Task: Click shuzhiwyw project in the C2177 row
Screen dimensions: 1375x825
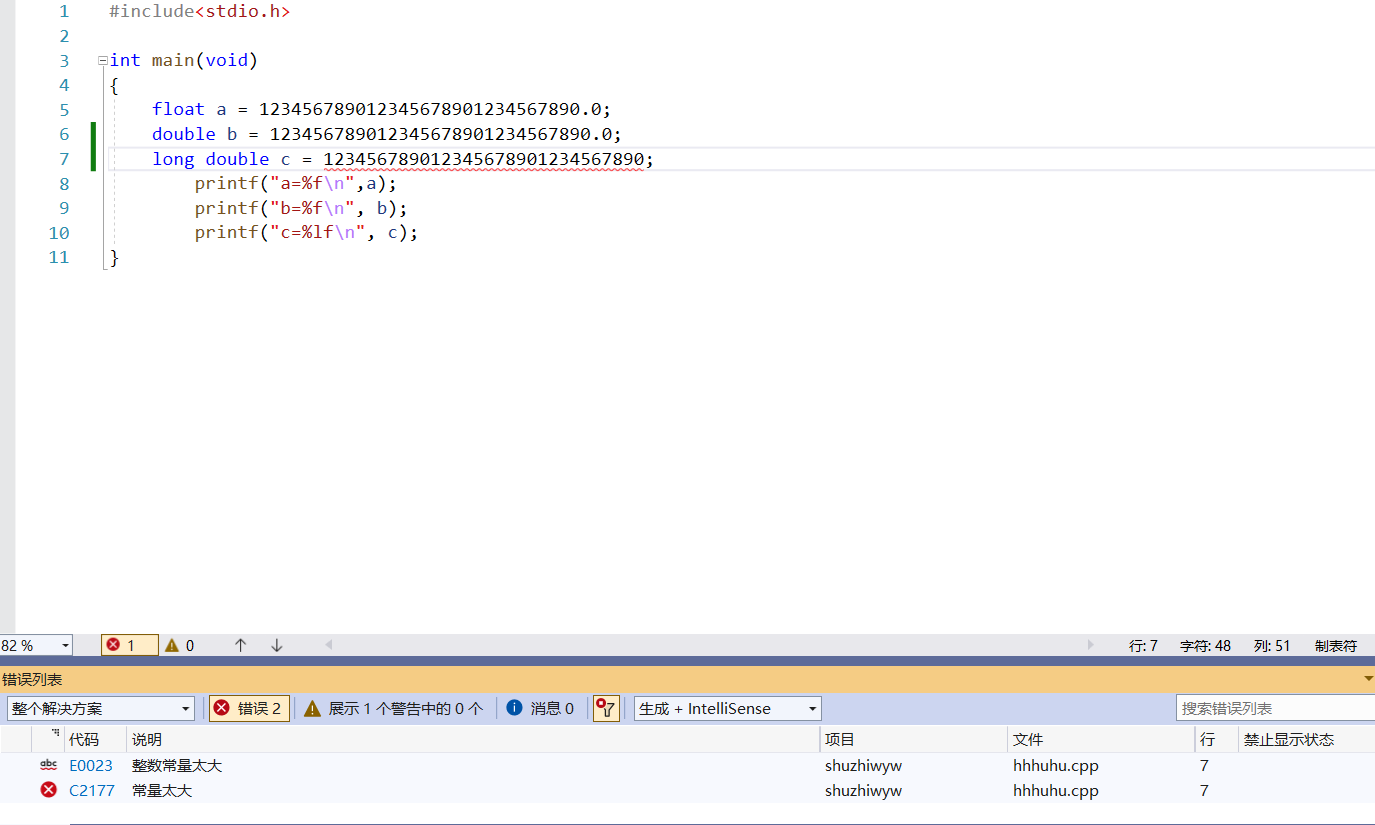Action: (x=863, y=791)
